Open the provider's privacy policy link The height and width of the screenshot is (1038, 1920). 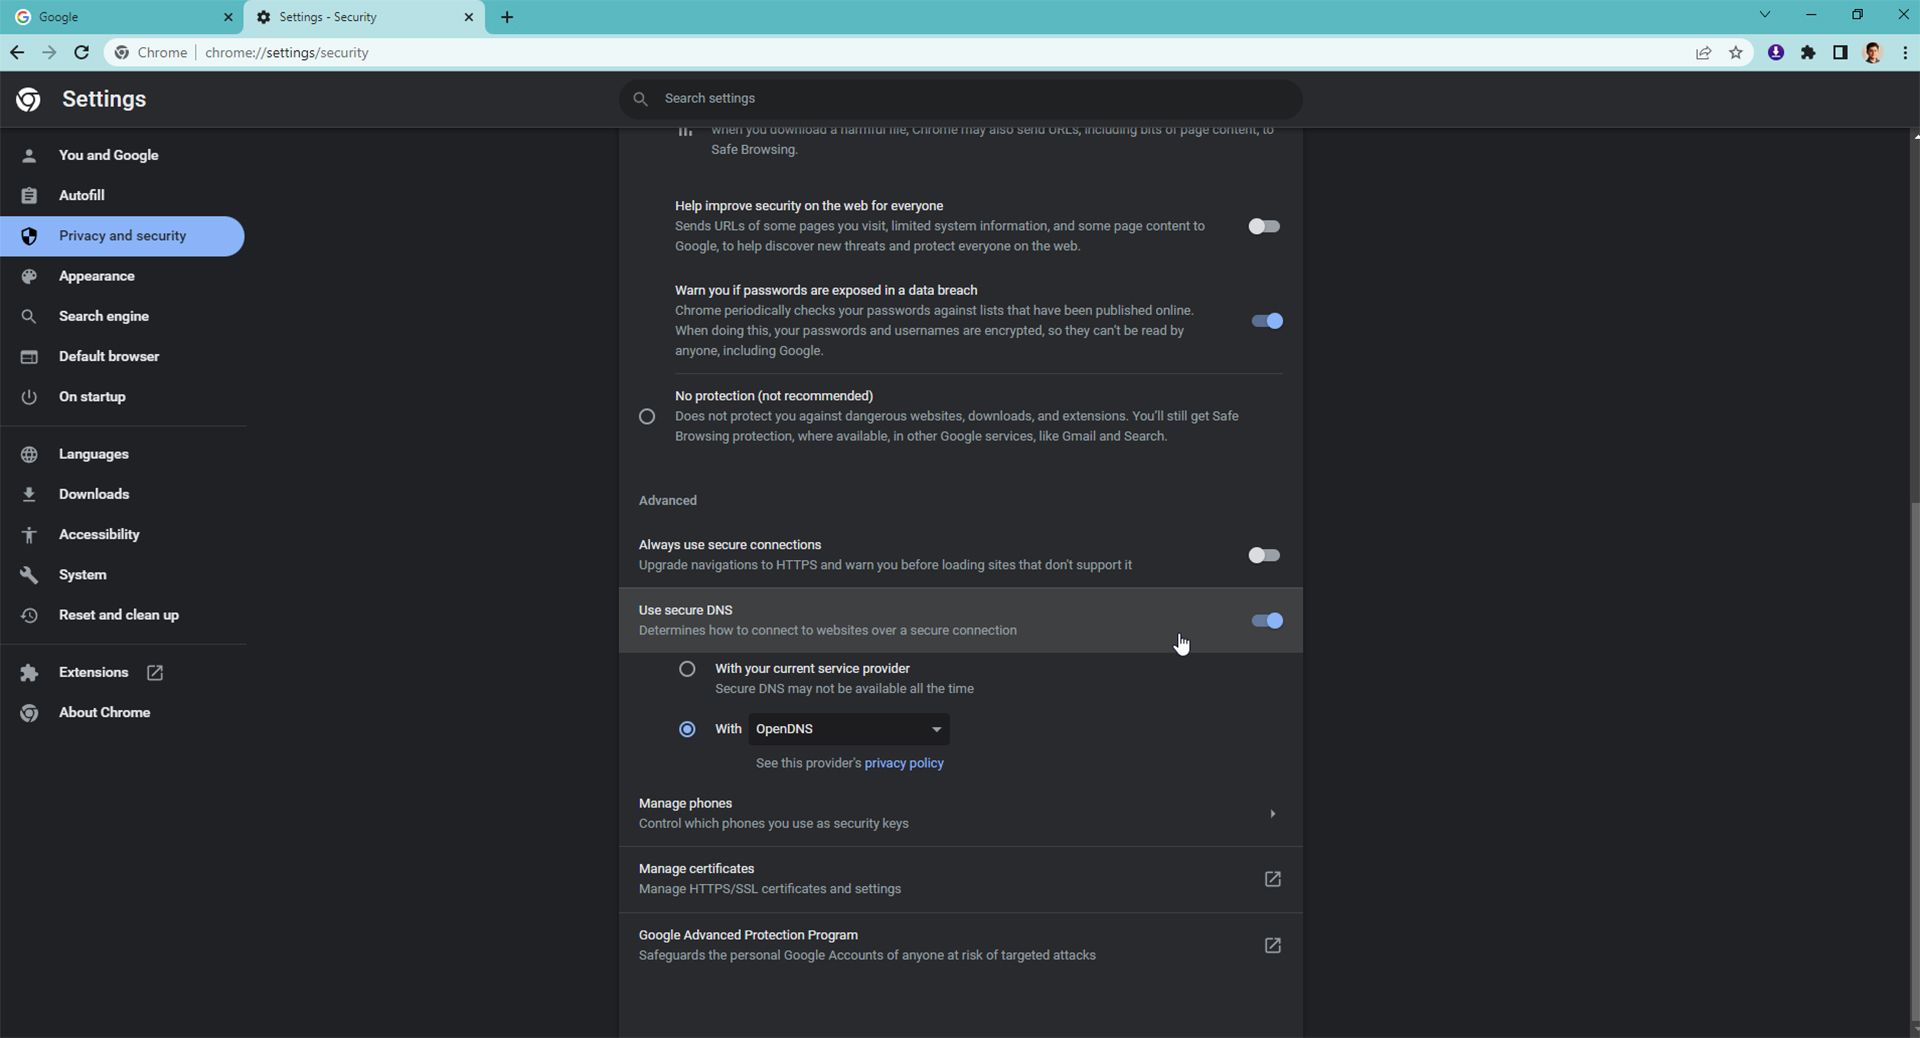click(903, 763)
